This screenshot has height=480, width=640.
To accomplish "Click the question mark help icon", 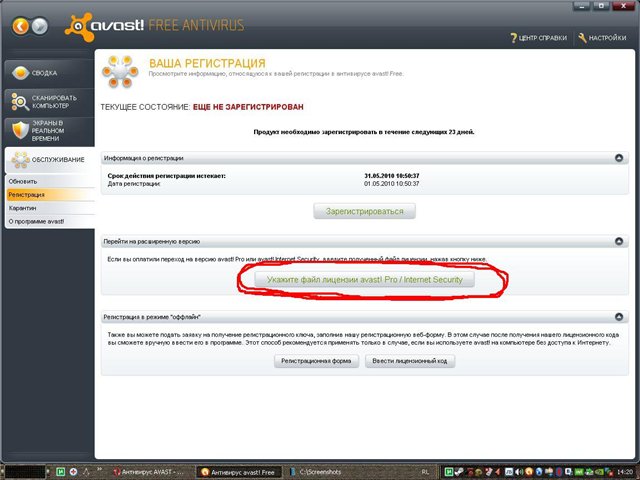I will click(513, 38).
